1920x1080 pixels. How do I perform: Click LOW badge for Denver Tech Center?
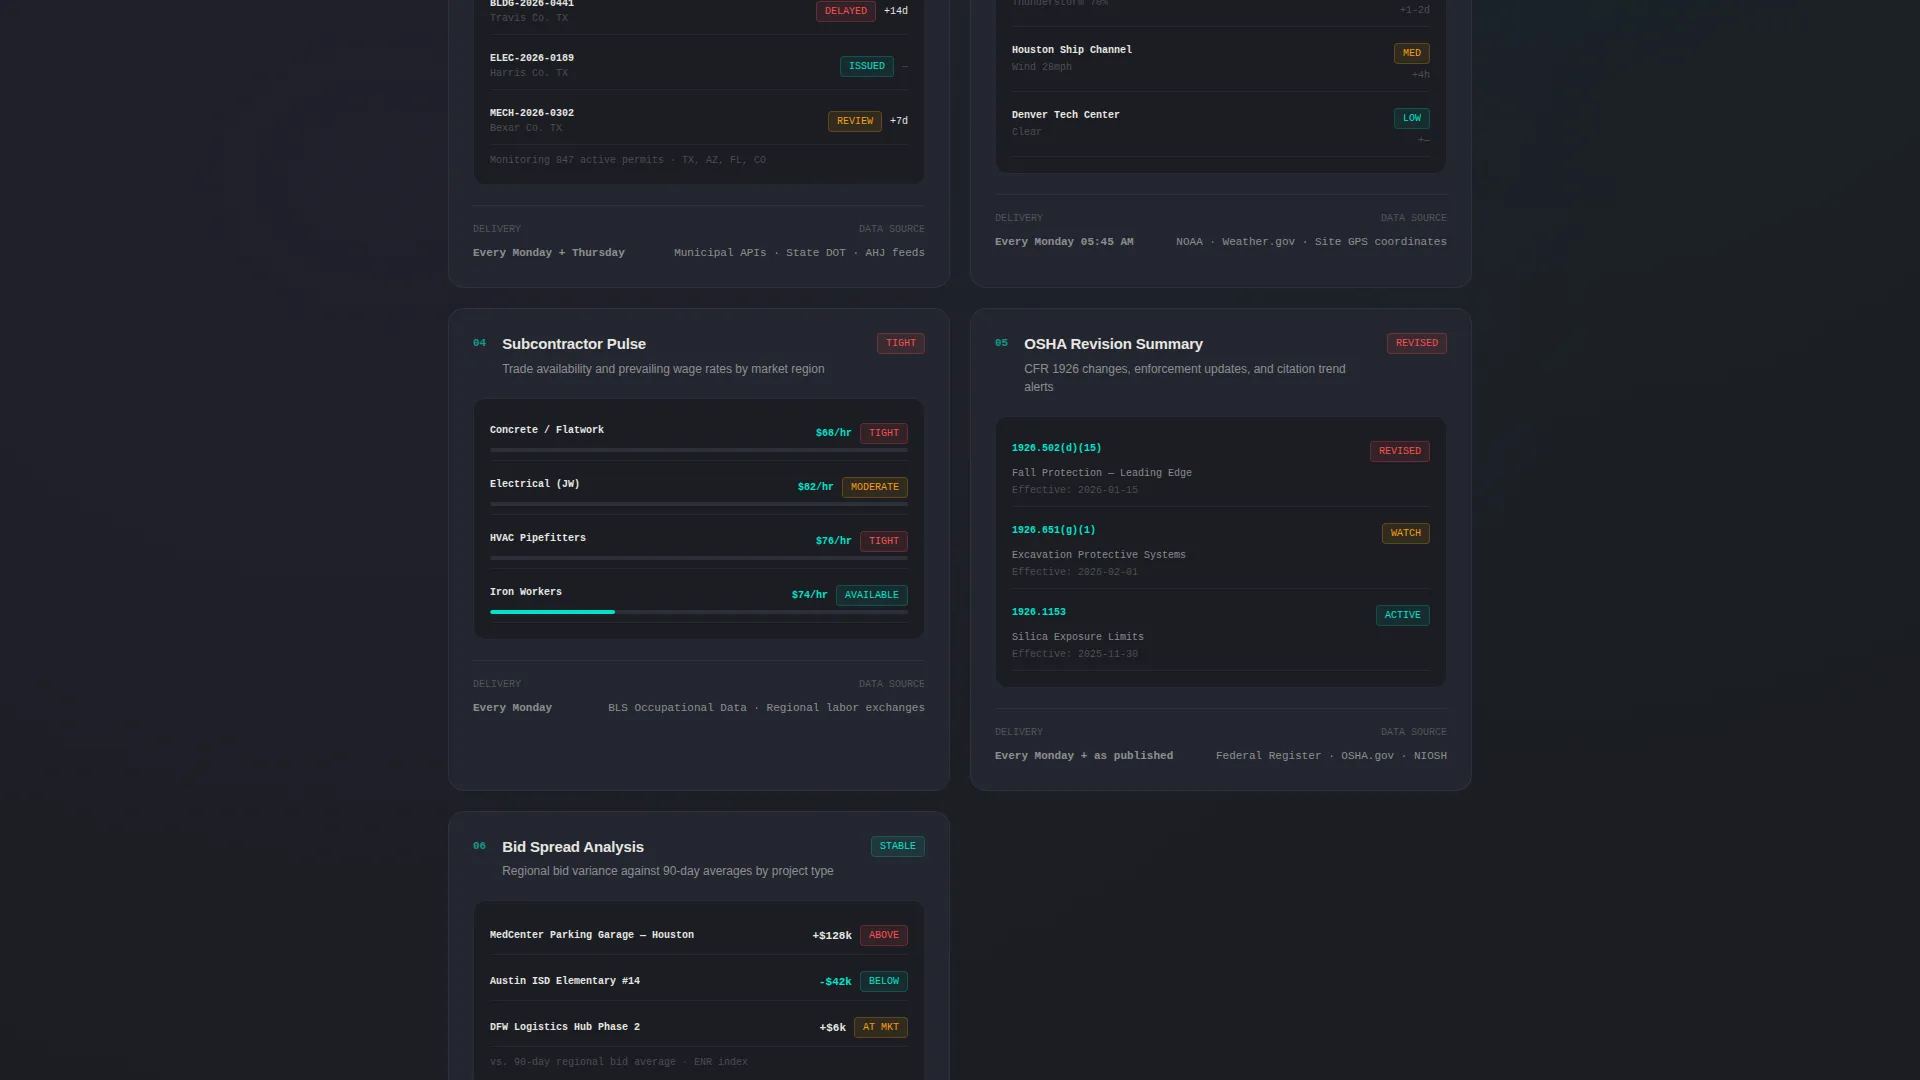[x=1412, y=118]
